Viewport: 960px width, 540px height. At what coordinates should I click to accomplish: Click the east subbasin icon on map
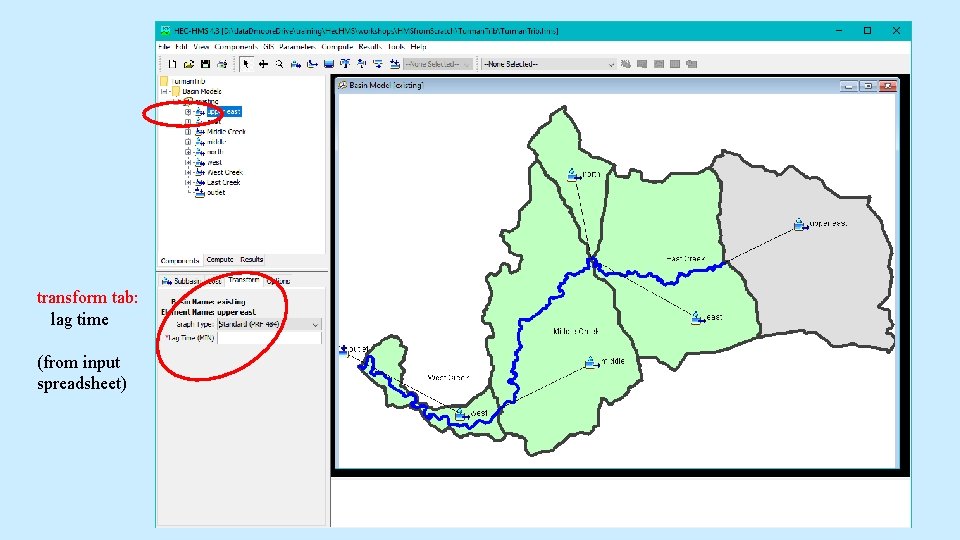click(697, 317)
